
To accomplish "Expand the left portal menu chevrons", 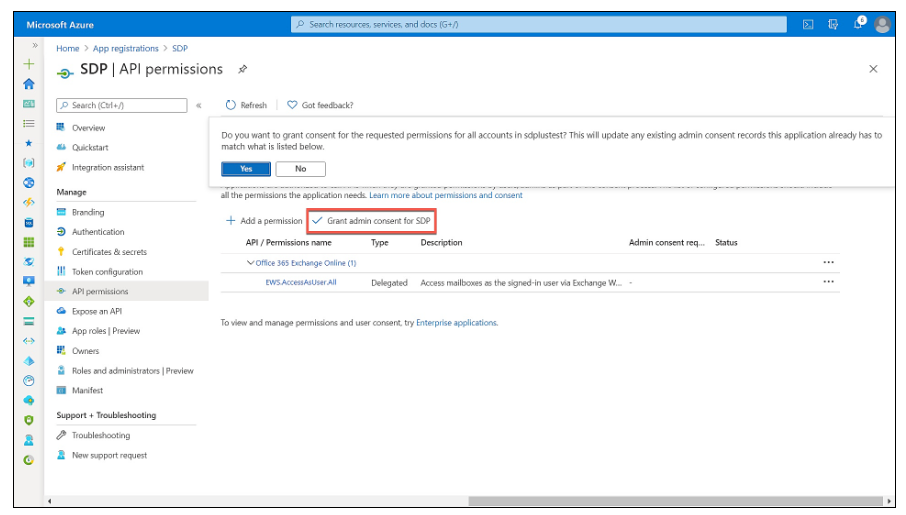I will [35, 46].
